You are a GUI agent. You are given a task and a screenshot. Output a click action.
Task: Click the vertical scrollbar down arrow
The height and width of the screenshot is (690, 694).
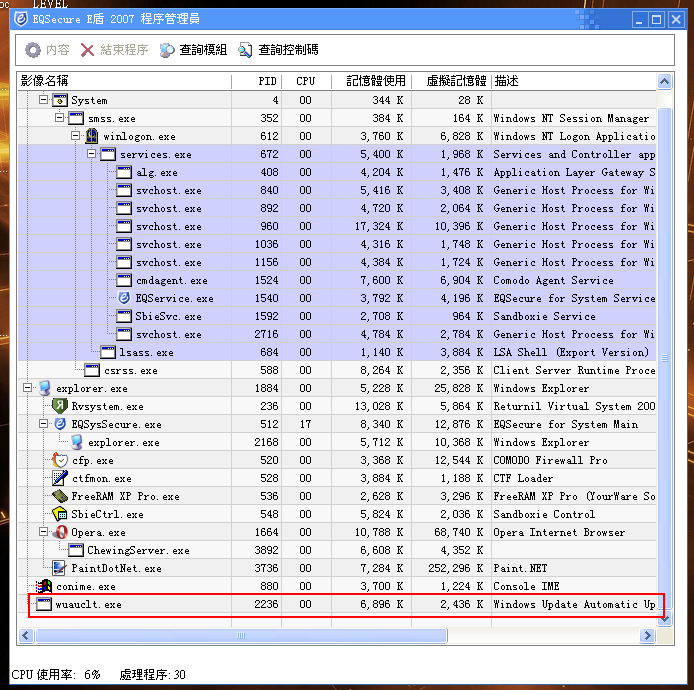click(x=664, y=618)
